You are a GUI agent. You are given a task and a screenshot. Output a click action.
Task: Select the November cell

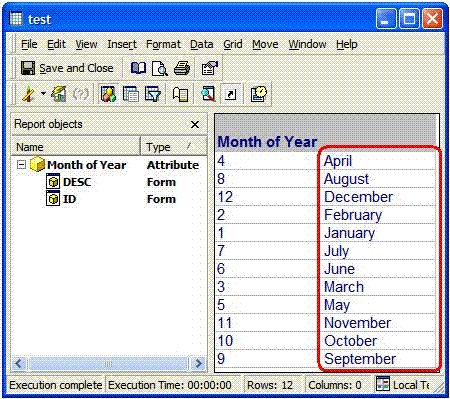[x=380, y=323]
